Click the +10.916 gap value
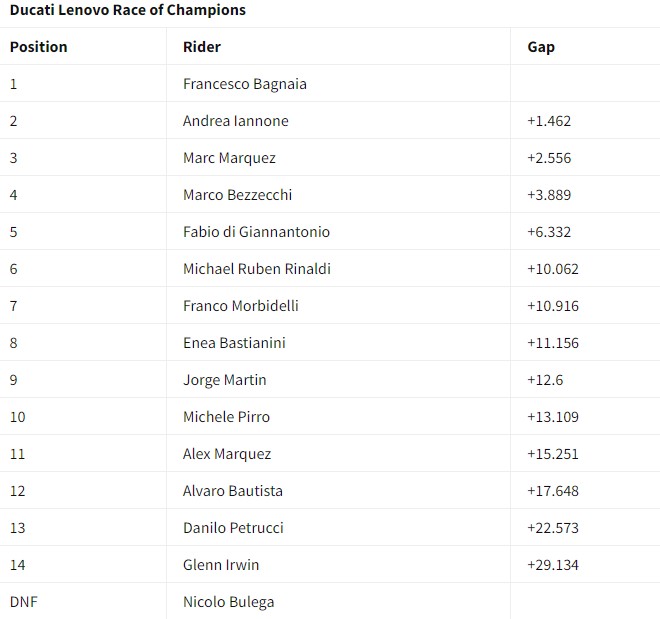Image resolution: width=660 pixels, height=619 pixels. click(553, 306)
